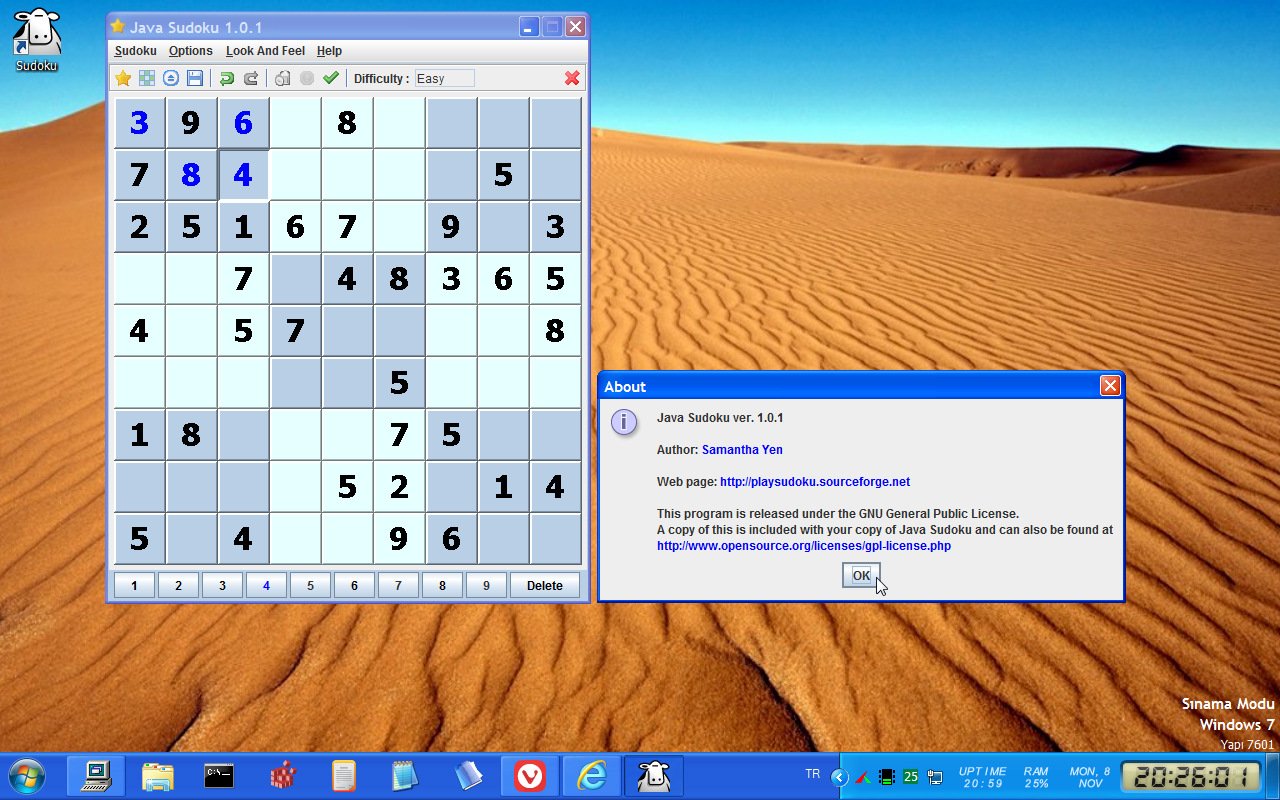Screen dimensions: 1280x800
Task: Select the grid cell with blue 8
Action: coord(191,175)
